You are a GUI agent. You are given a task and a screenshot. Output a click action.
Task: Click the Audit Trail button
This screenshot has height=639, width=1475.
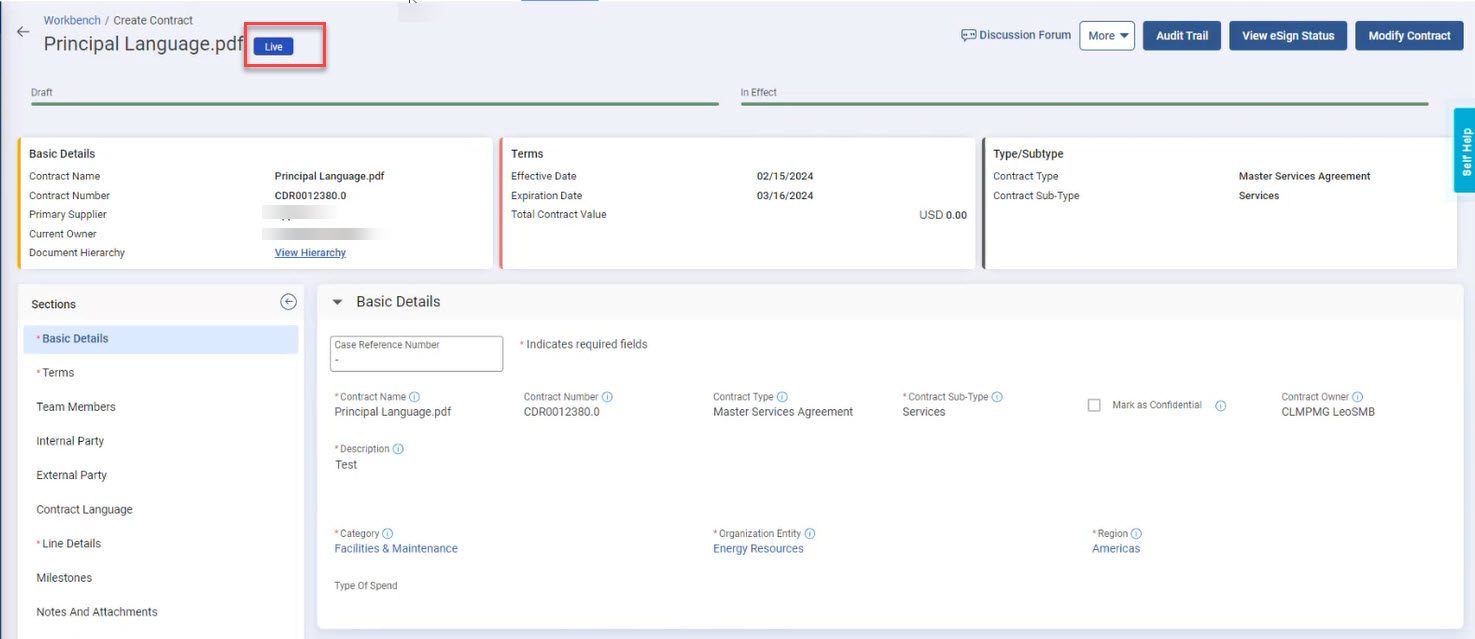click(x=1181, y=36)
